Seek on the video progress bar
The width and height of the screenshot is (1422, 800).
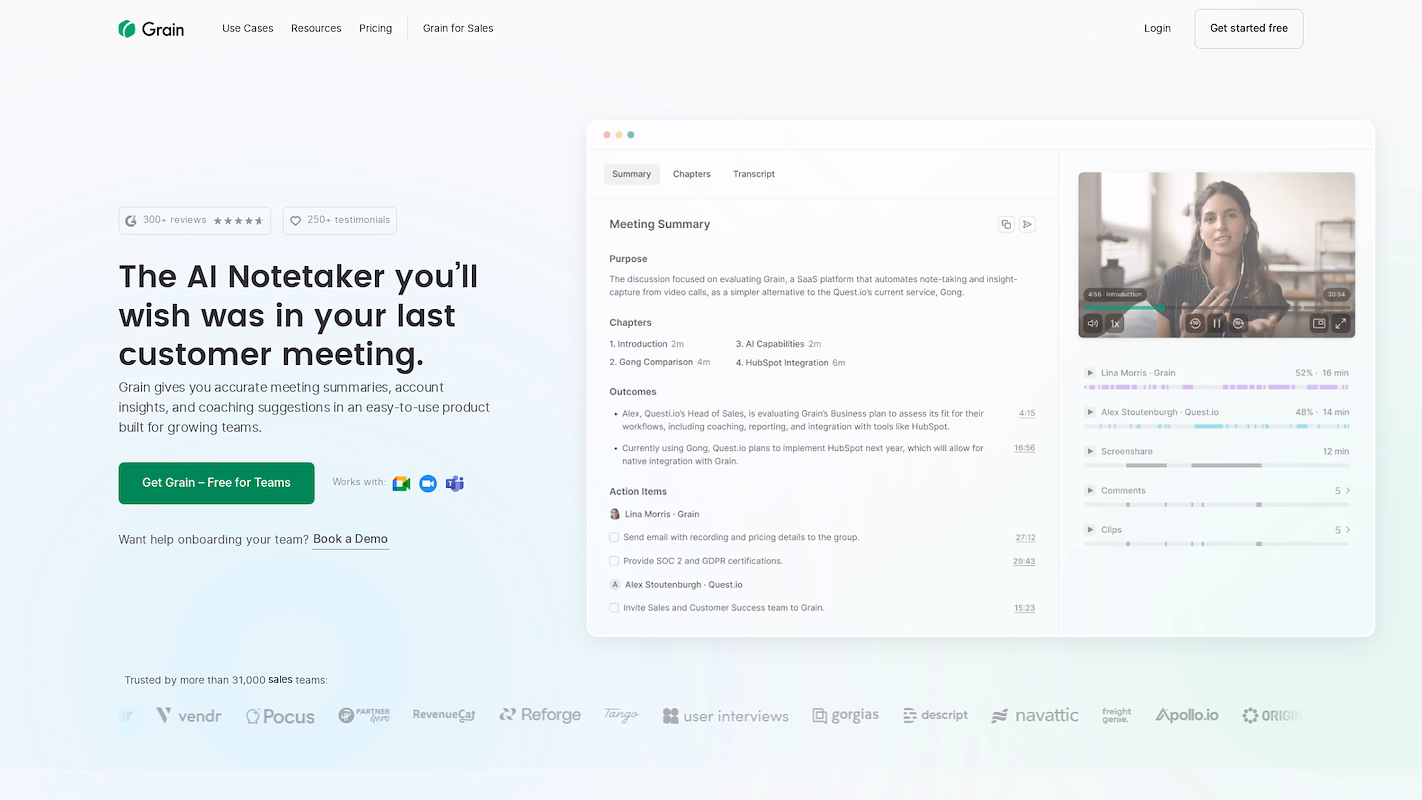1217,307
